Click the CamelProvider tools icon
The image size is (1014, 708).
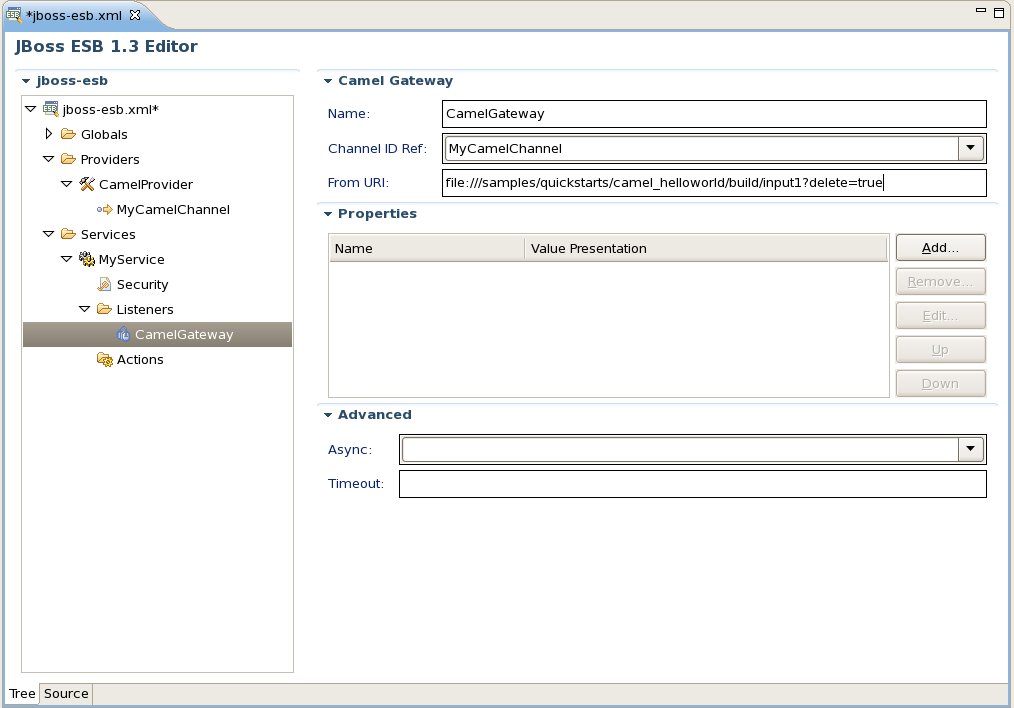tap(87, 184)
